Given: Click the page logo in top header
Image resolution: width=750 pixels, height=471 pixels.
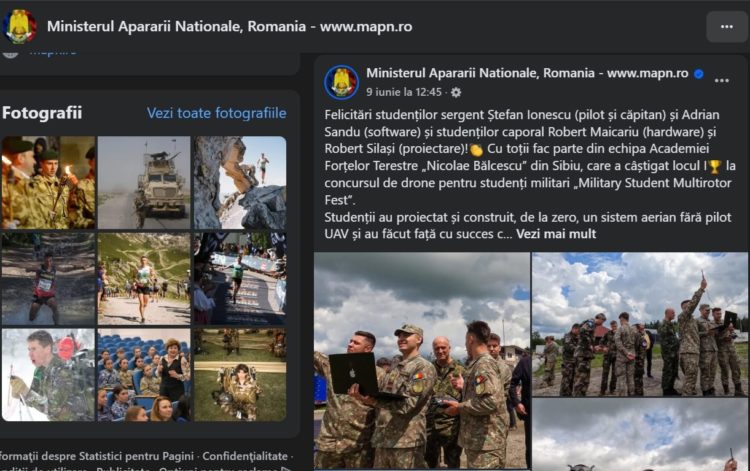Looking at the screenshot, I should 20,27.
